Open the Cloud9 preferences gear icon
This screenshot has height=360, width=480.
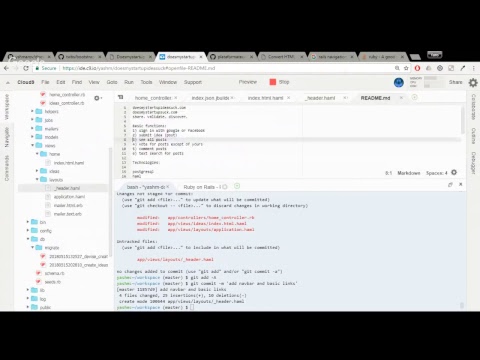point(473,82)
